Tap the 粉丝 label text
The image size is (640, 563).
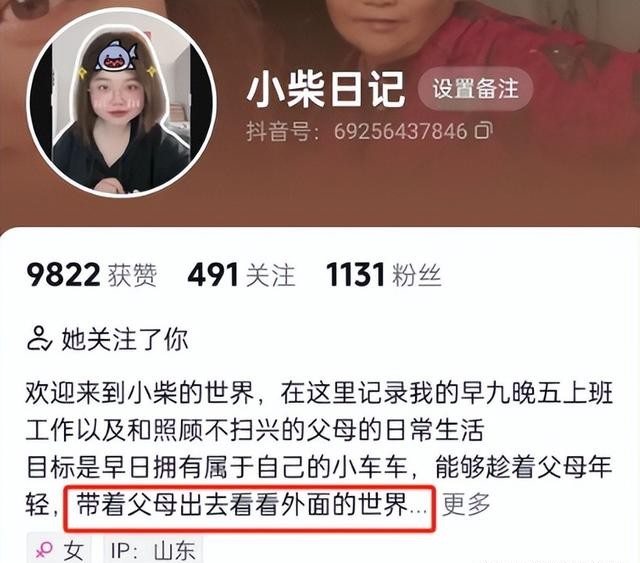(417, 275)
